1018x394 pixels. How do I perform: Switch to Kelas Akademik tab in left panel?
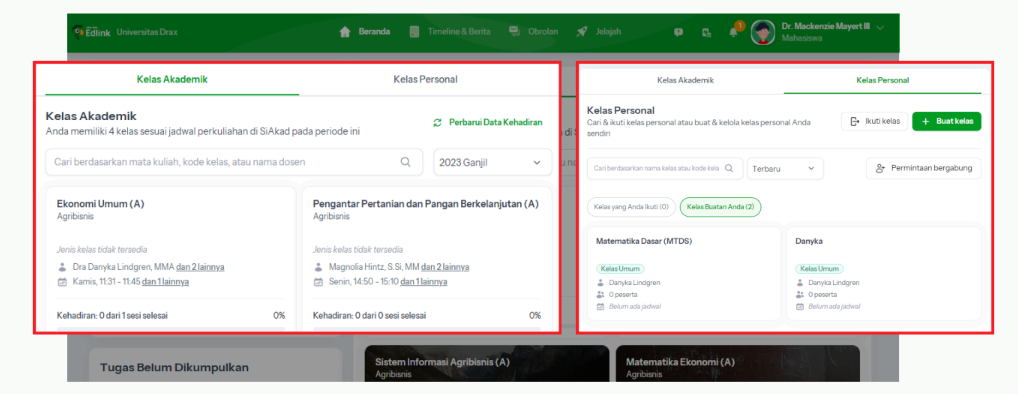pos(172,79)
